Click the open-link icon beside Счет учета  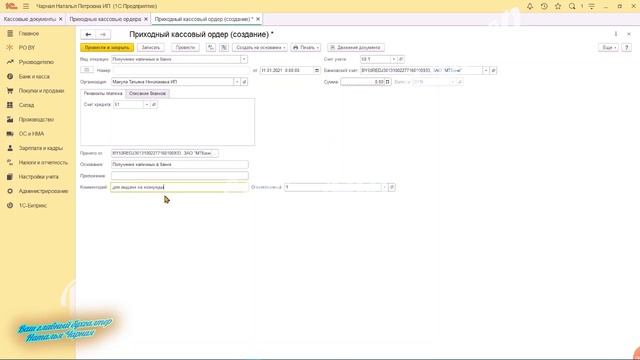[401, 59]
